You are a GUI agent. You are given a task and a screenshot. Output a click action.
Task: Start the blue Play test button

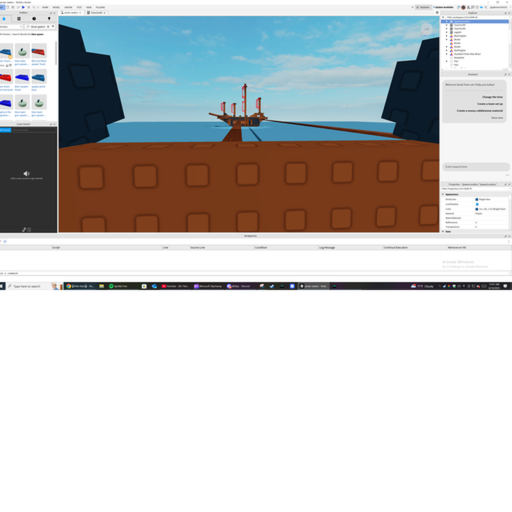[x=23, y=7]
